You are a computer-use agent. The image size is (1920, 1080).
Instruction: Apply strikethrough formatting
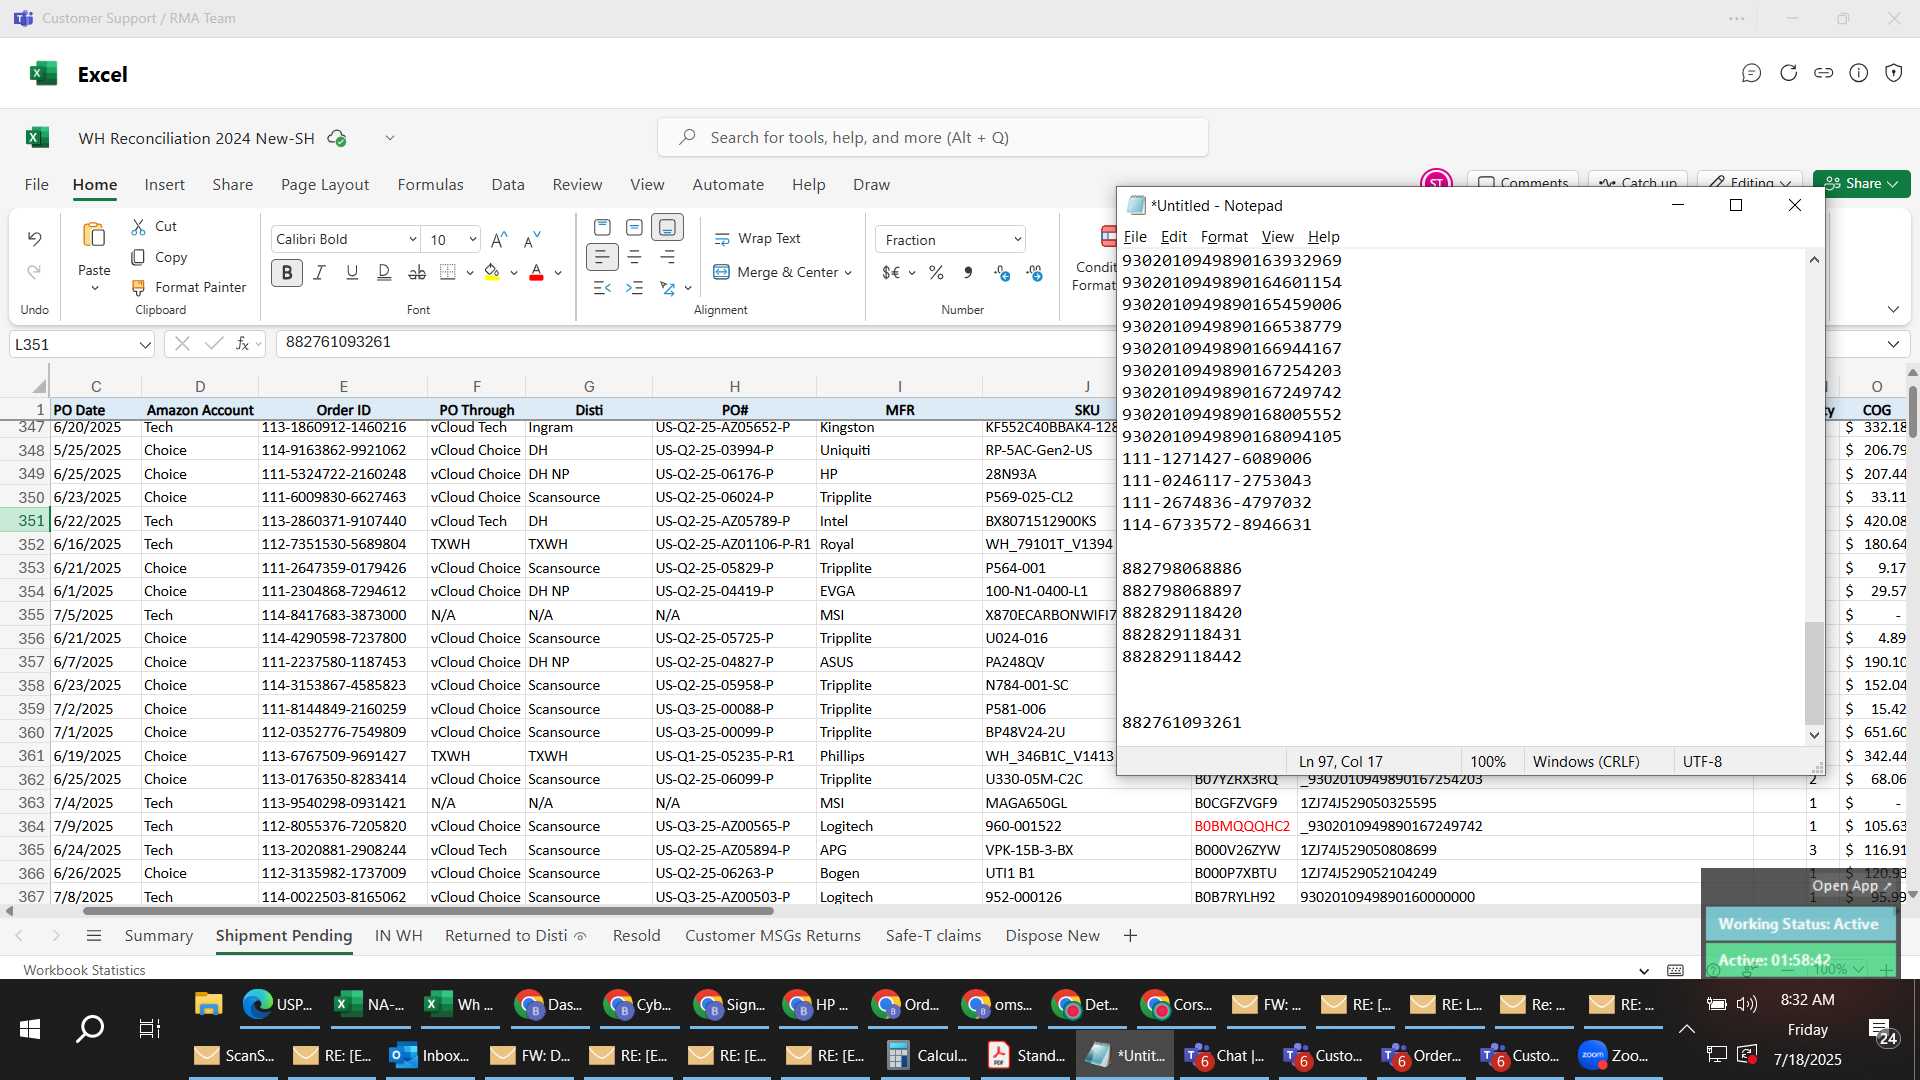click(417, 272)
